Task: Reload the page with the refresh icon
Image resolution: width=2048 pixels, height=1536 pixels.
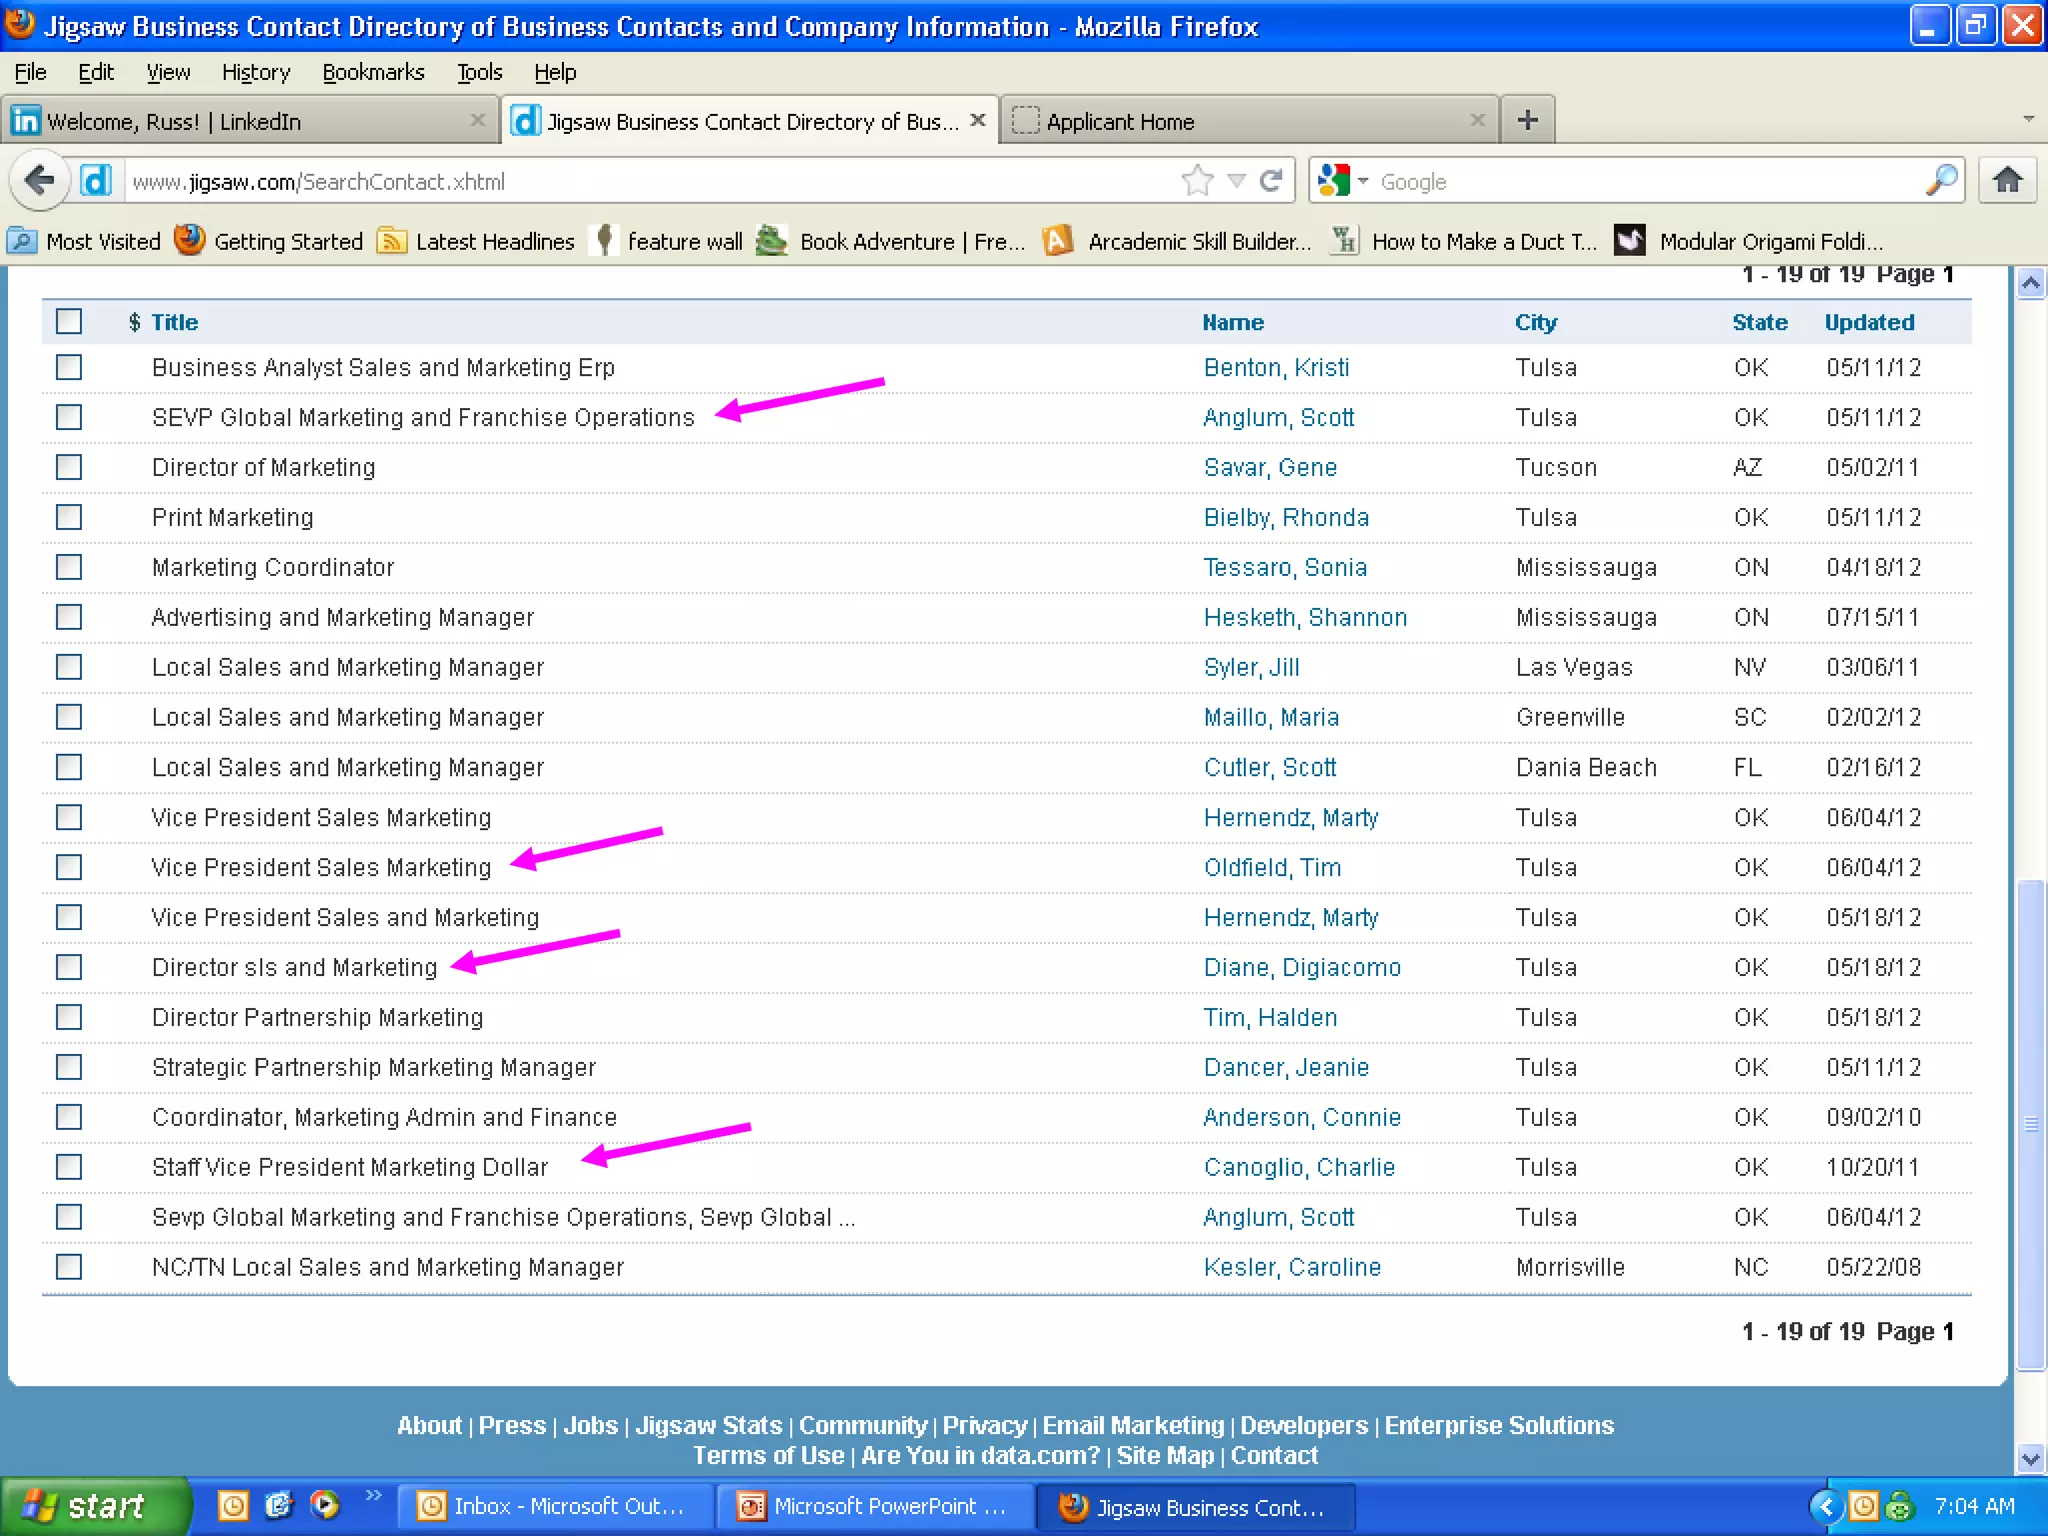Action: pyautogui.click(x=1271, y=181)
